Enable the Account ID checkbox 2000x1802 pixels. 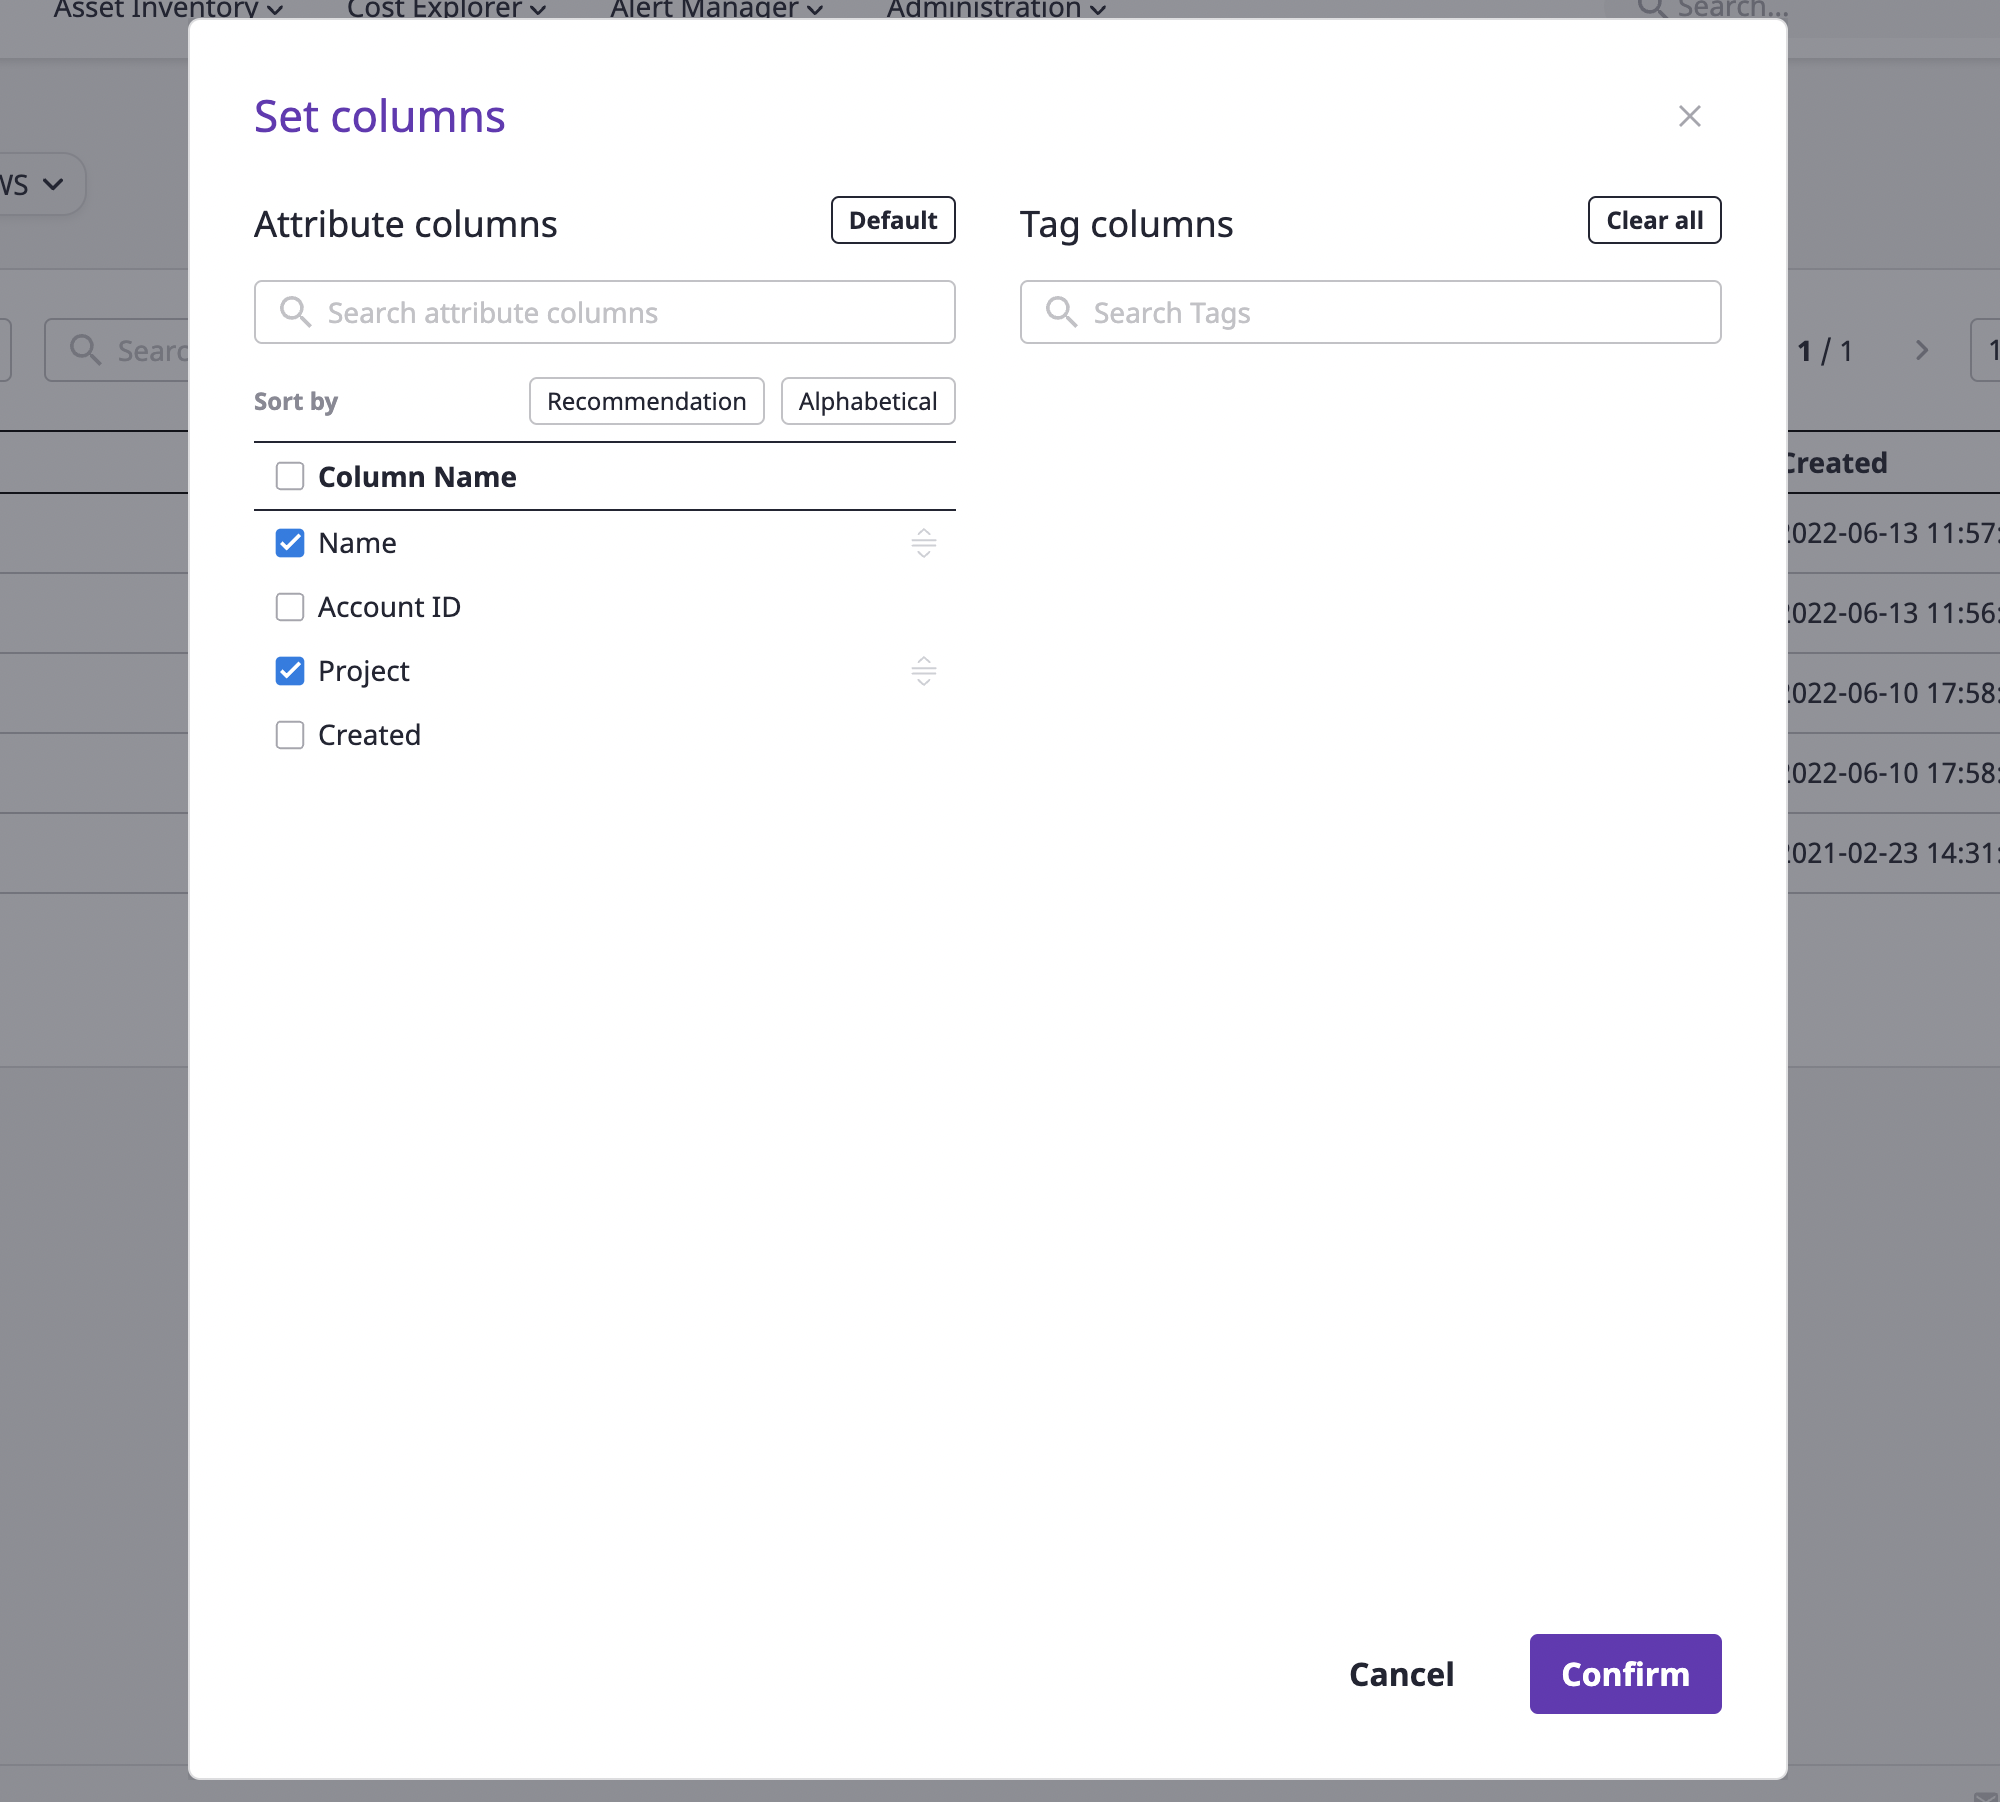(289, 605)
